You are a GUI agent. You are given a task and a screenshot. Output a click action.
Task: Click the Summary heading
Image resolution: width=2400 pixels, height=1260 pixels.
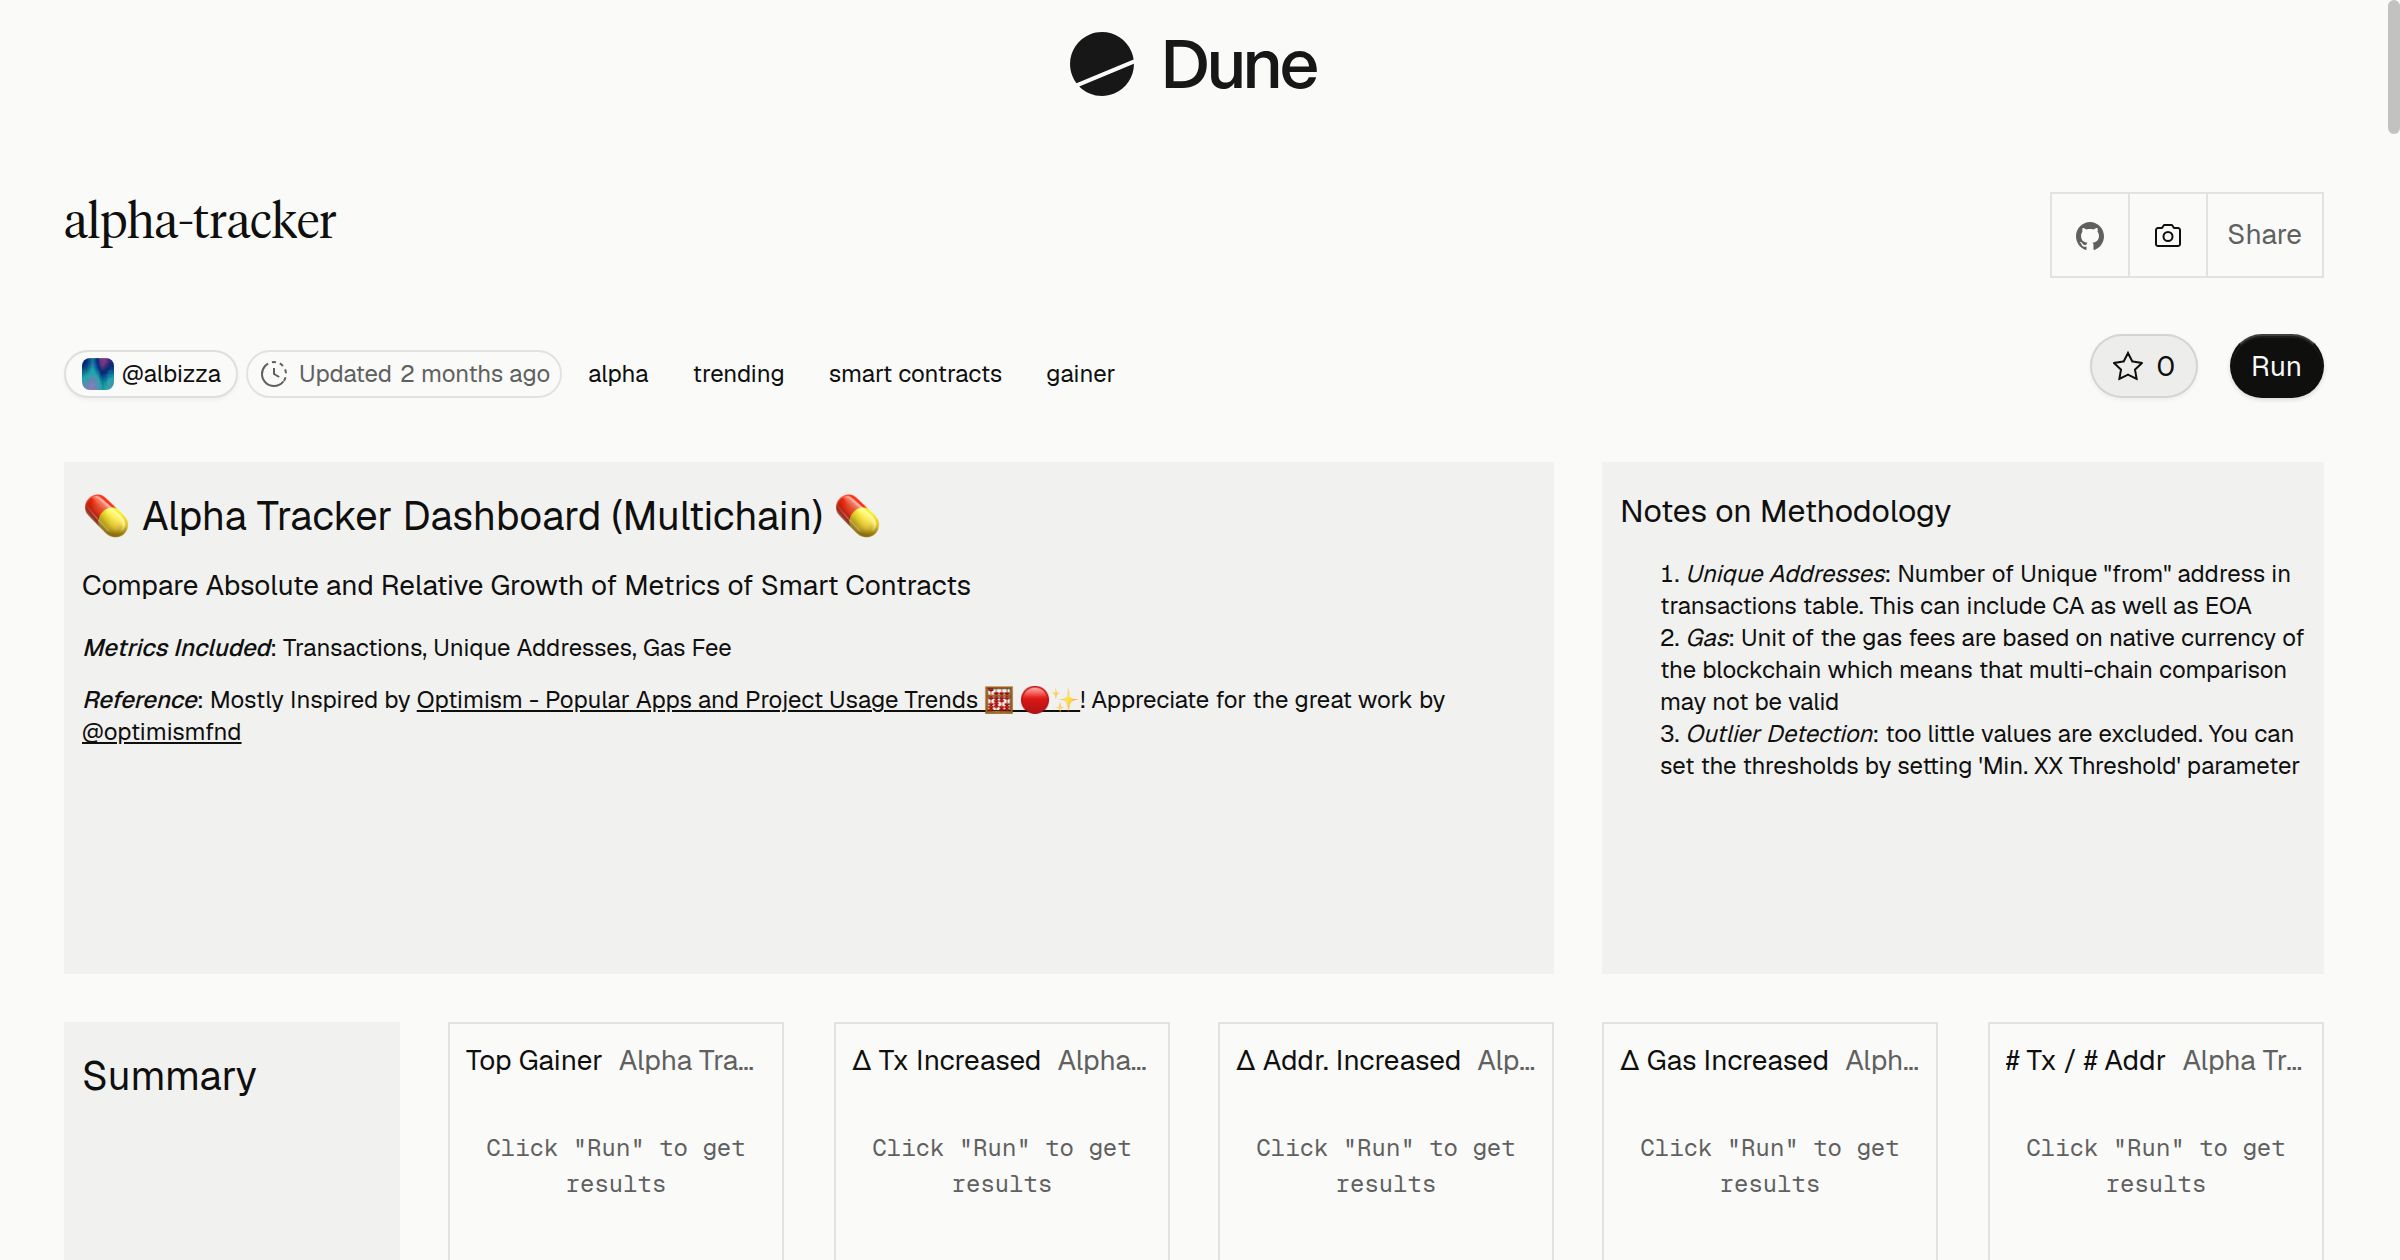[x=169, y=1076]
